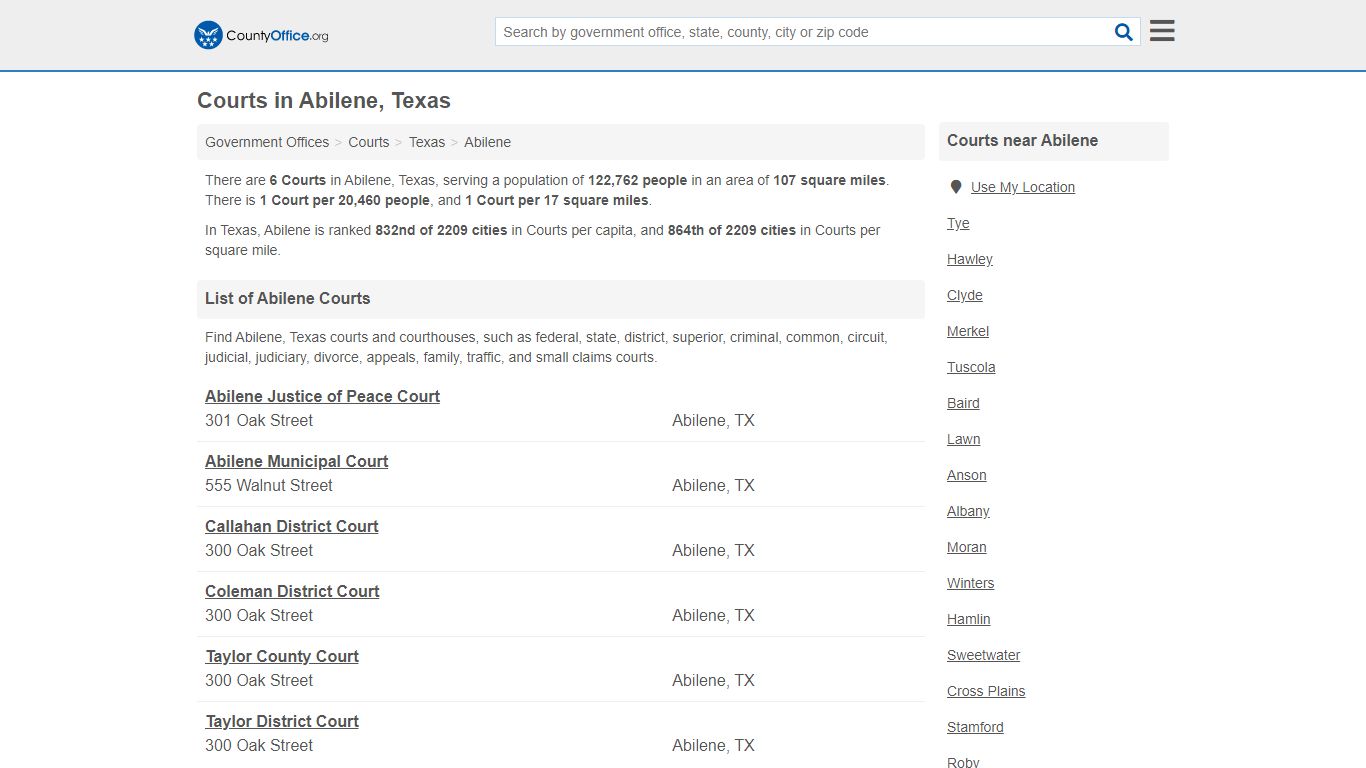Open courts near Albany

tap(968, 511)
